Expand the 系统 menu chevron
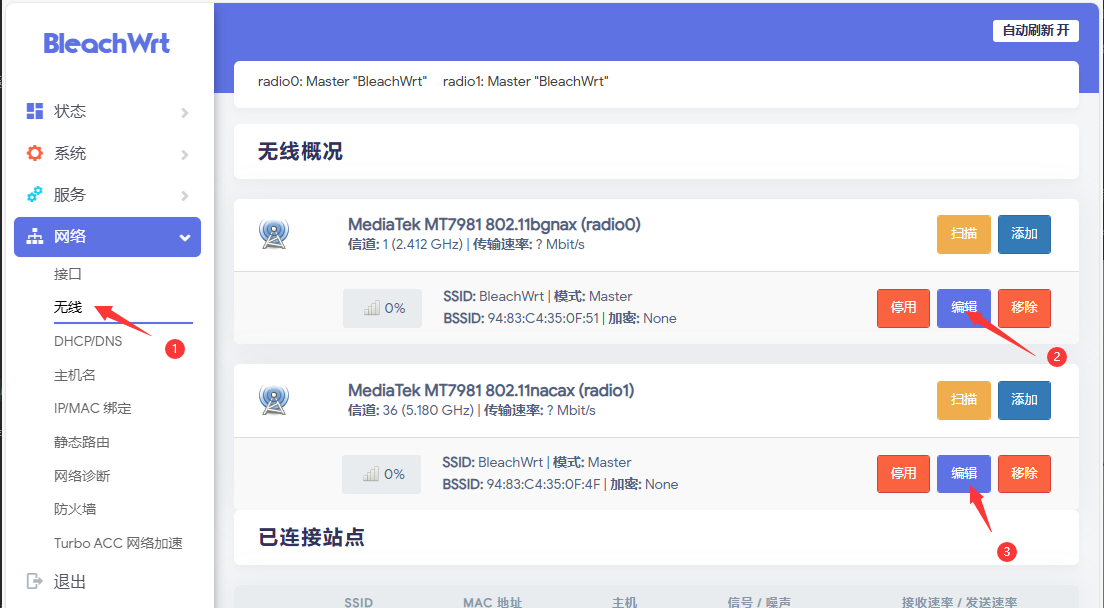 pyautogui.click(x=184, y=154)
